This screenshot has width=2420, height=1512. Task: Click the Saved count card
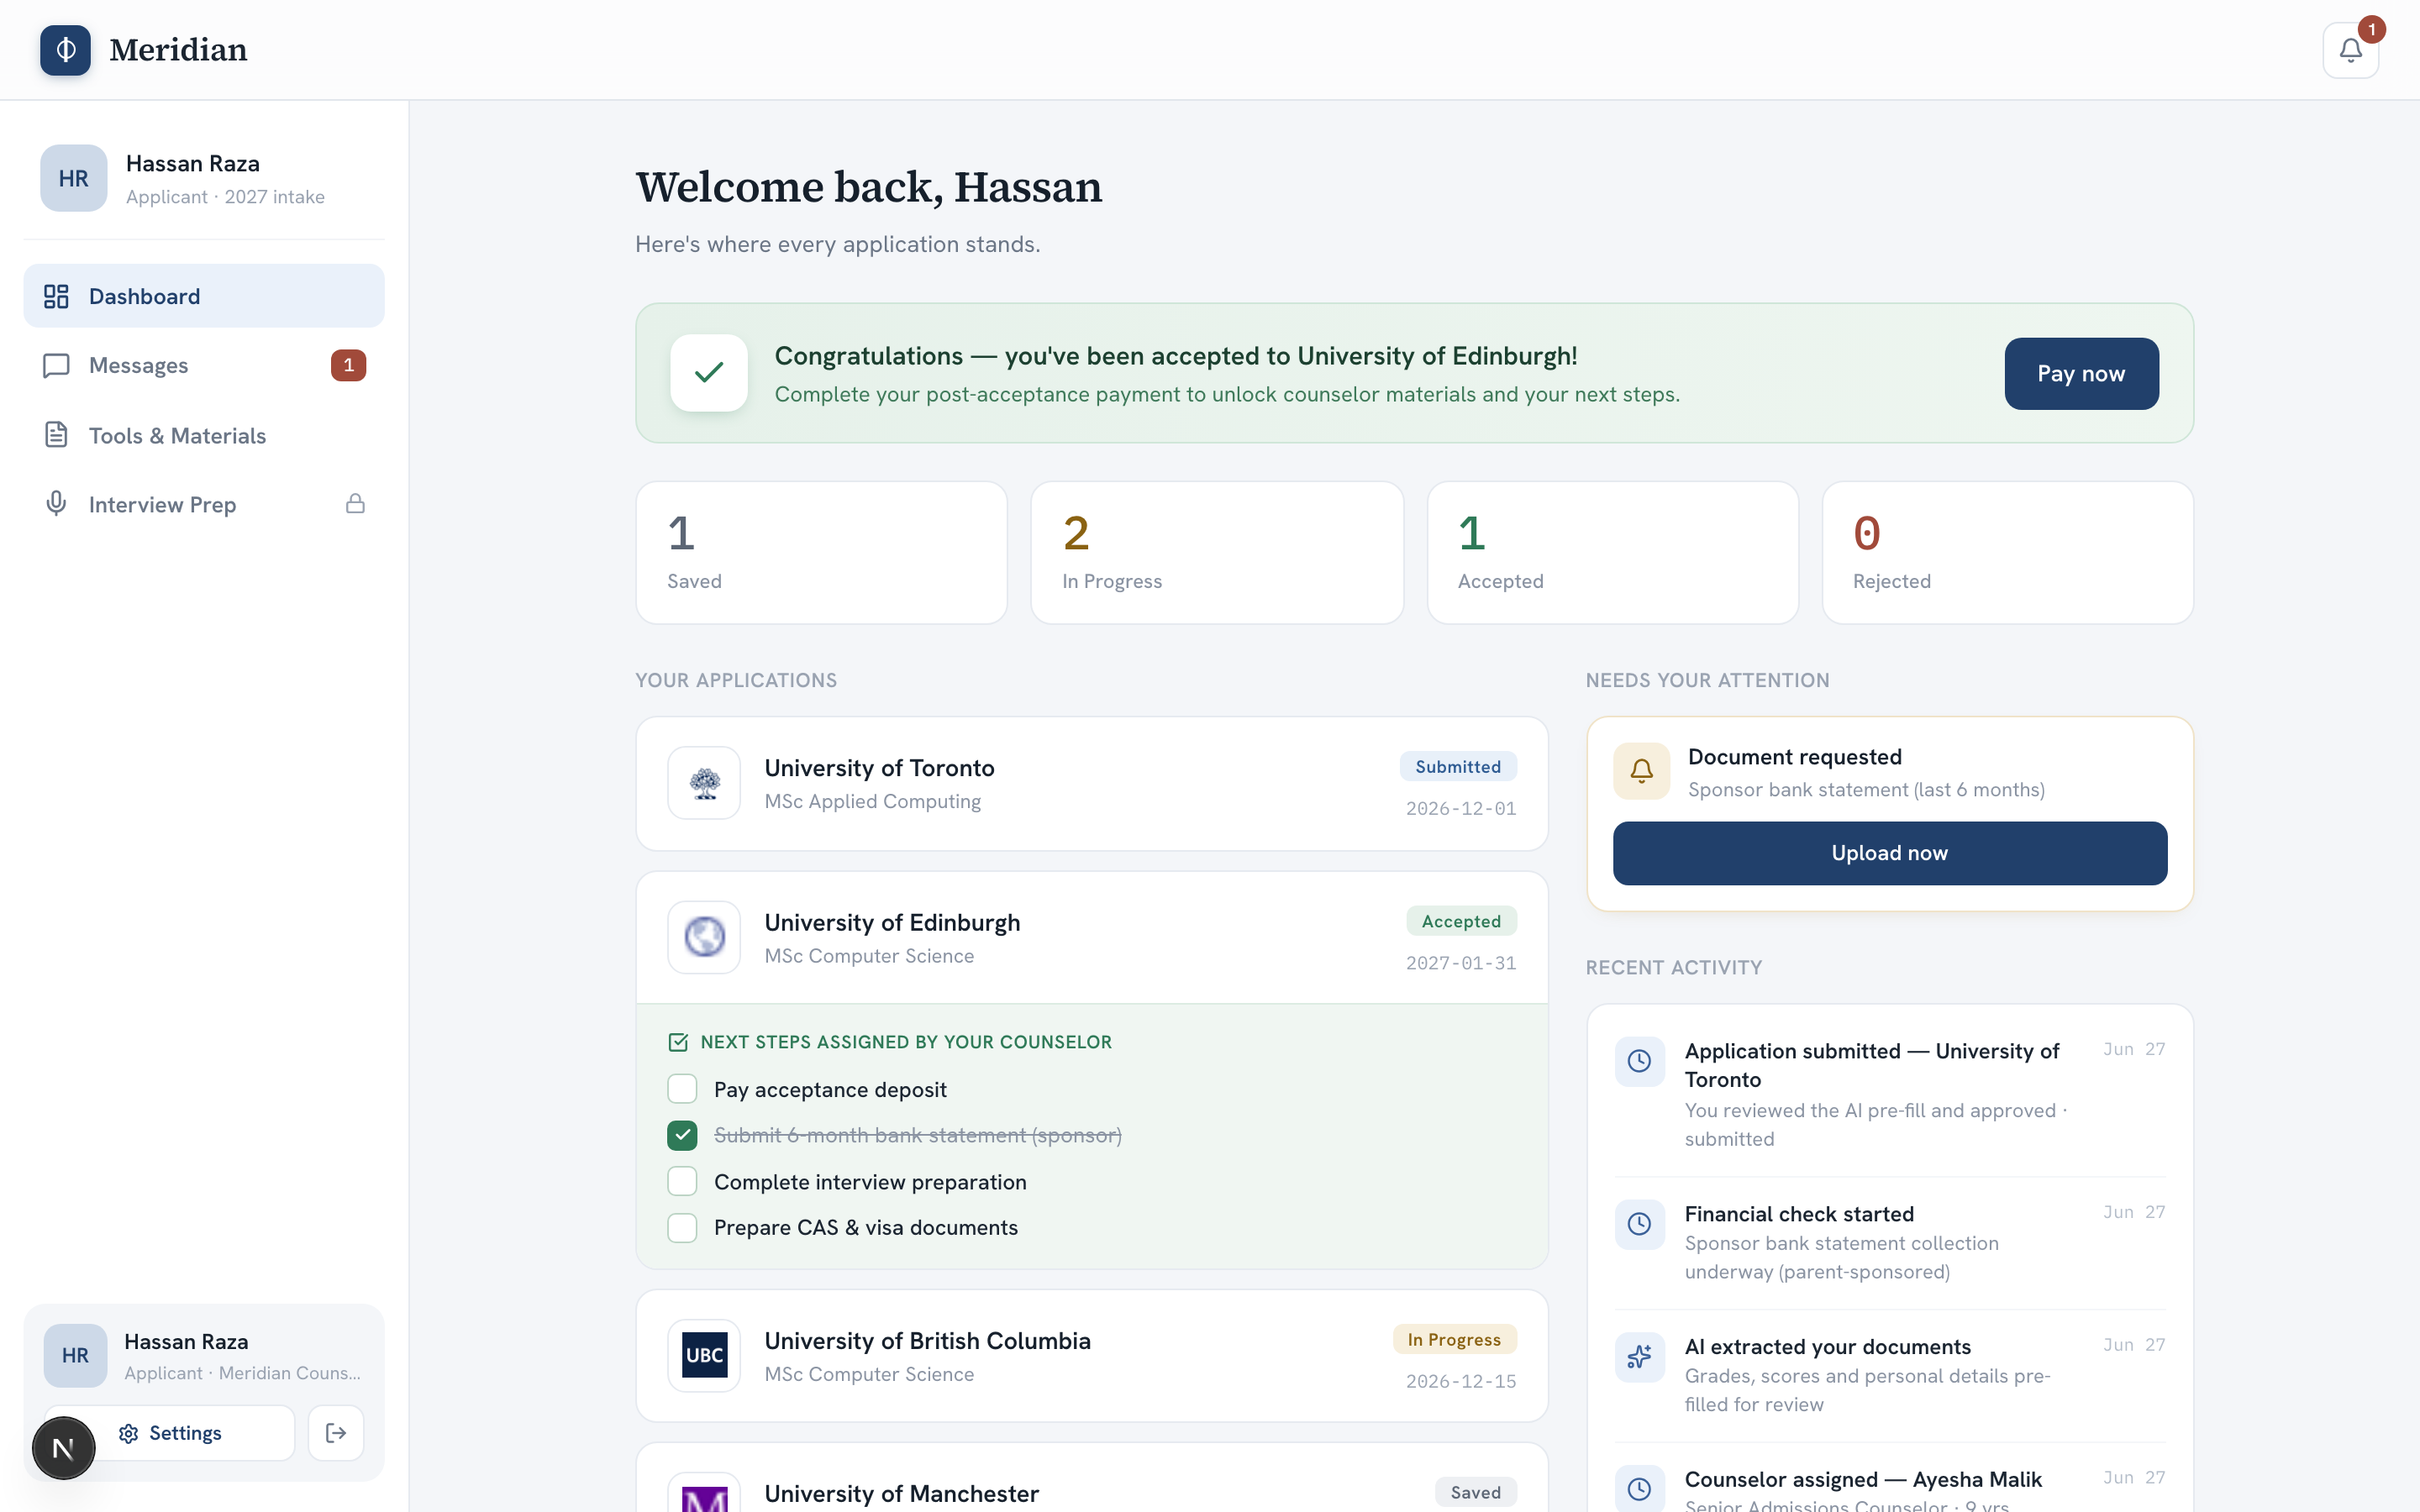click(x=821, y=553)
